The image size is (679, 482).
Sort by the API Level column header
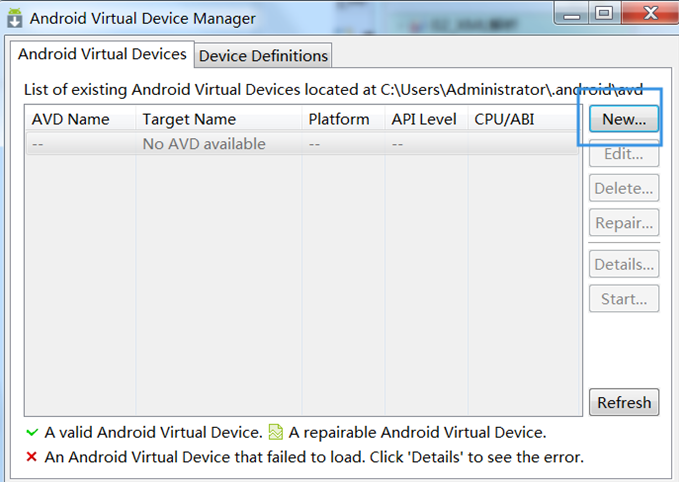click(x=426, y=119)
